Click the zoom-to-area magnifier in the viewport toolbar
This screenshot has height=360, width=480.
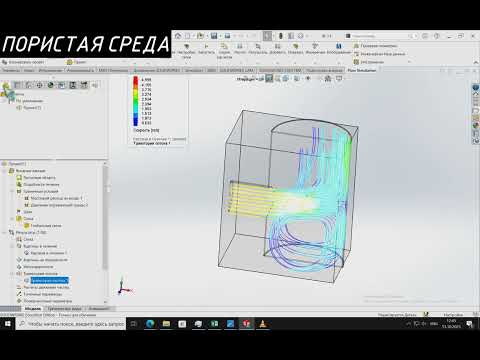tap(277, 79)
